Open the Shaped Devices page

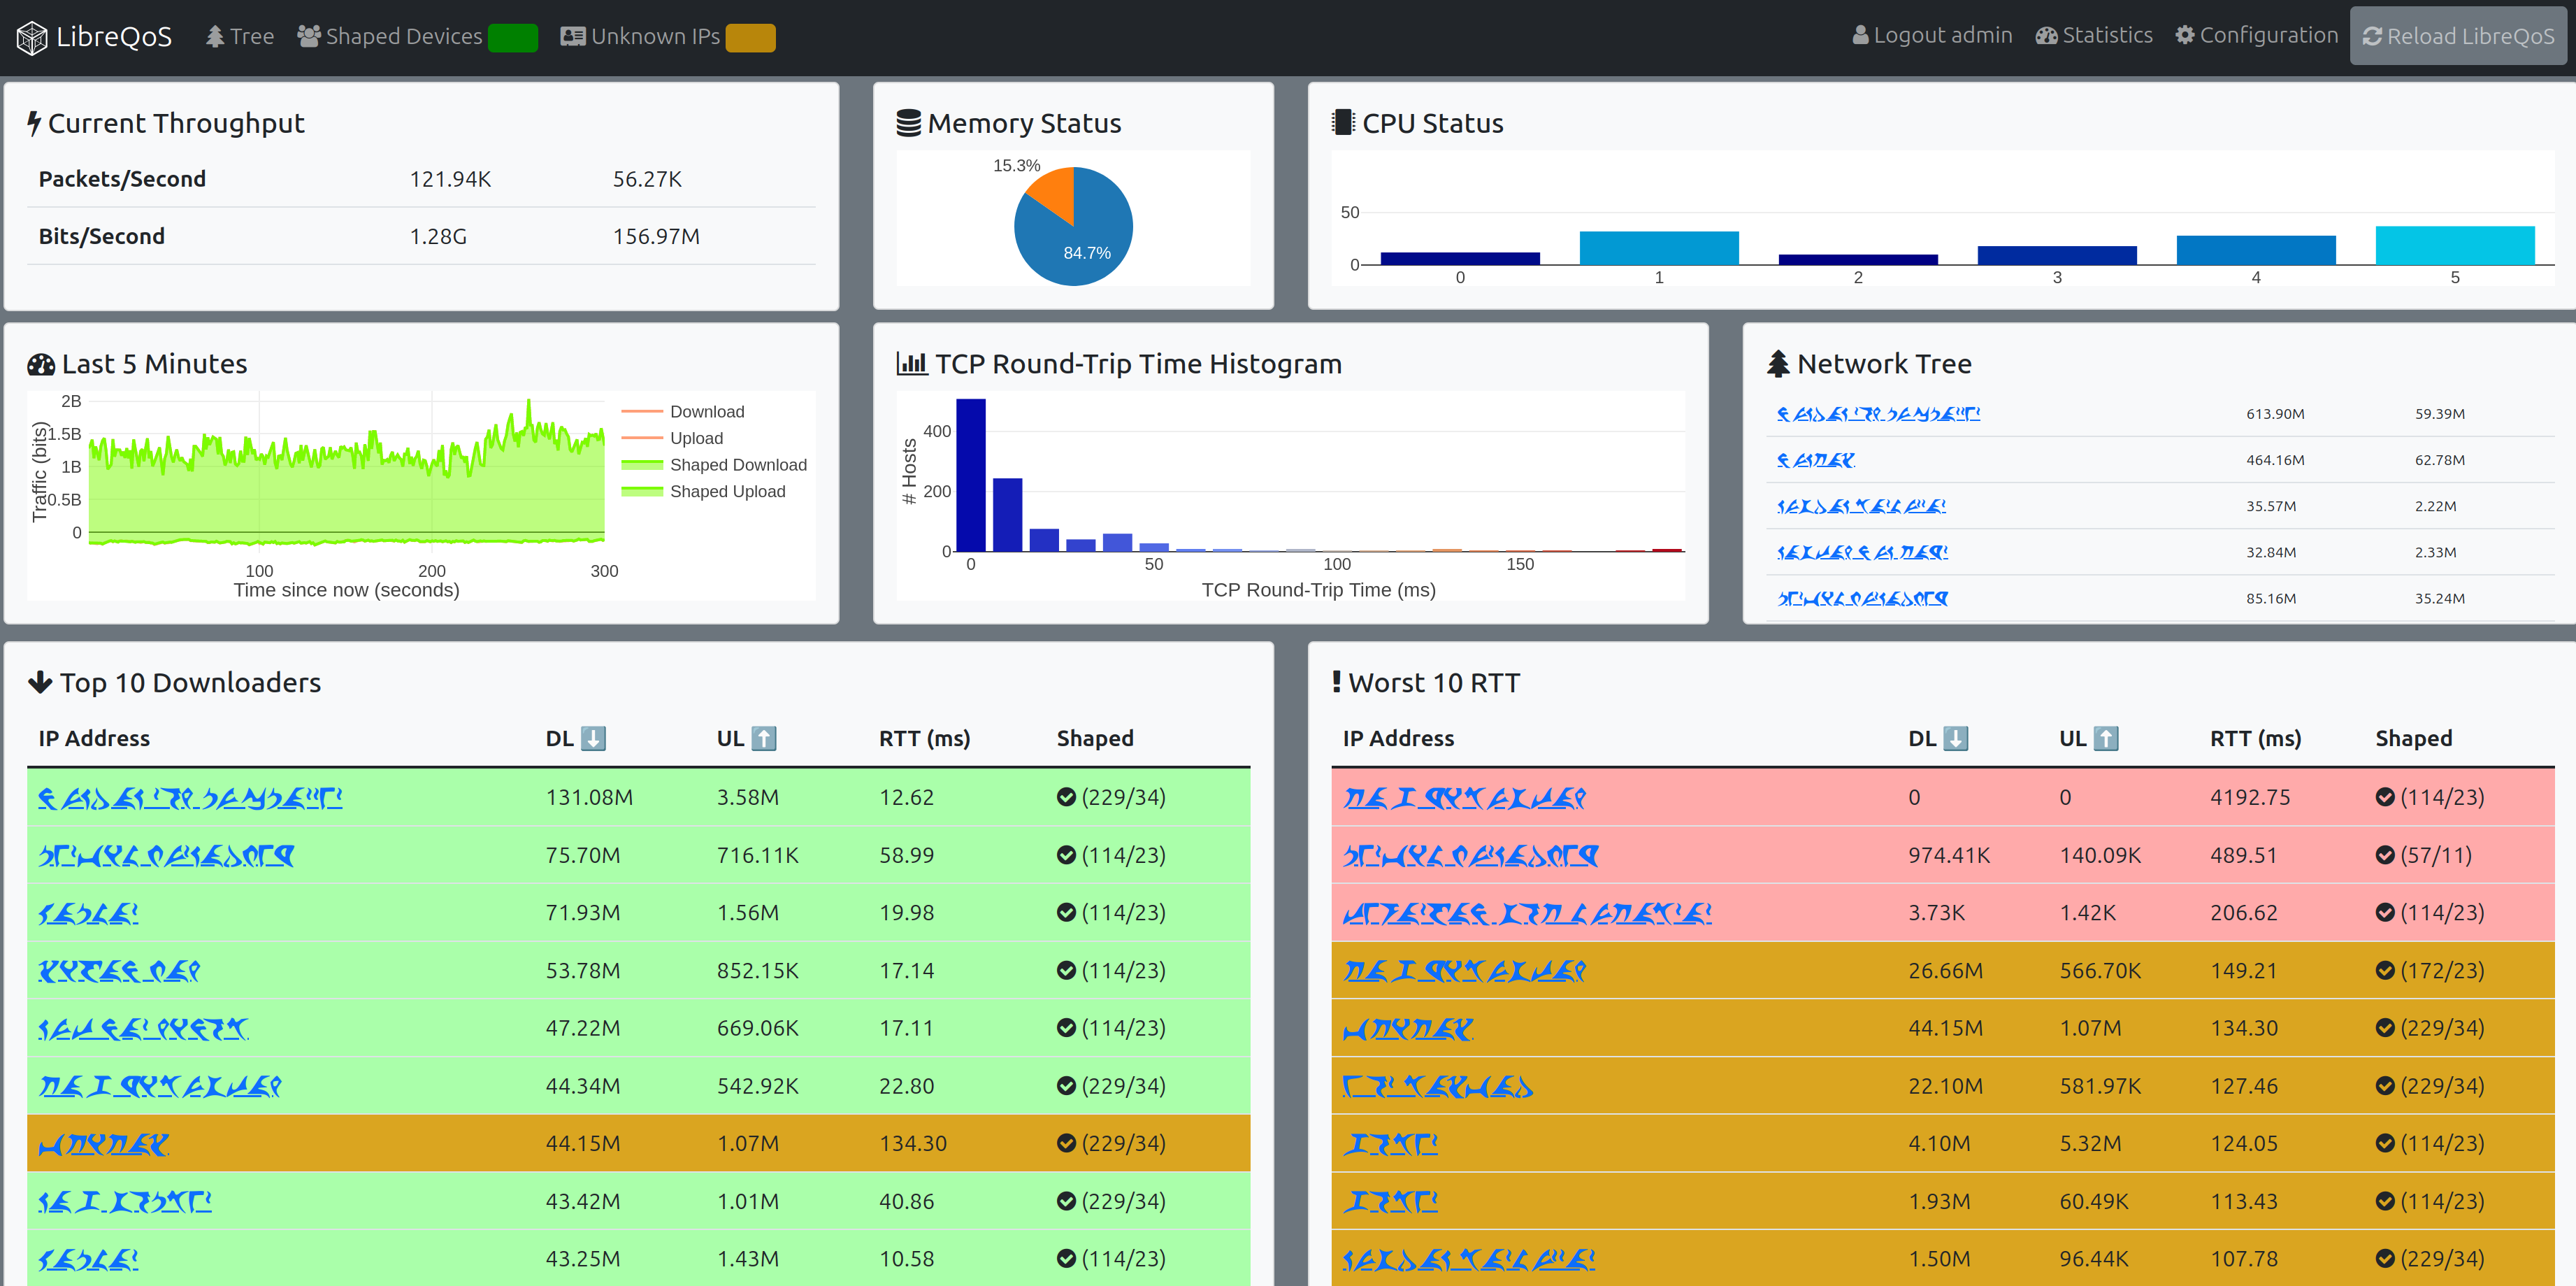404,37
